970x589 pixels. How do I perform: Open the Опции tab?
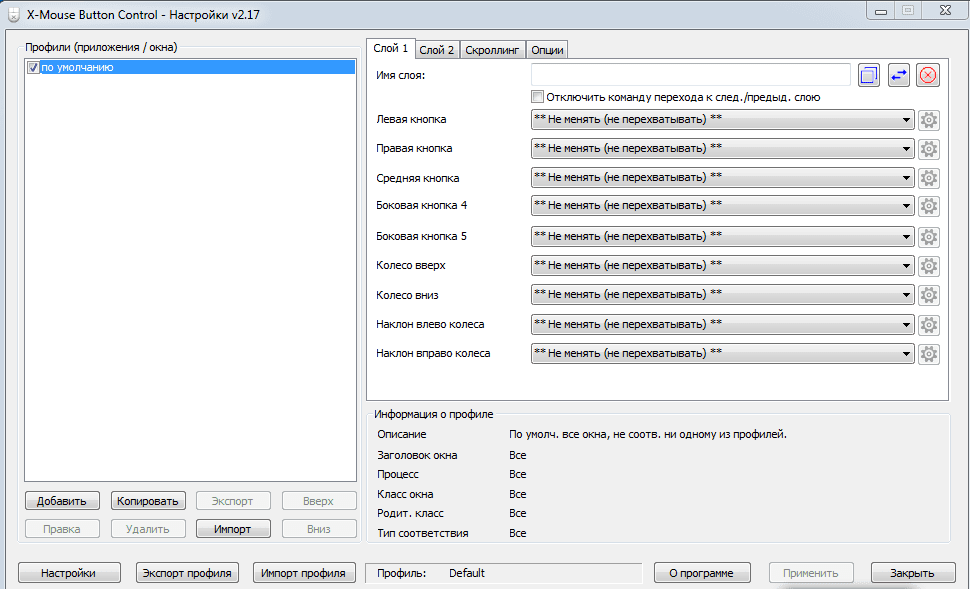point(546,49)
